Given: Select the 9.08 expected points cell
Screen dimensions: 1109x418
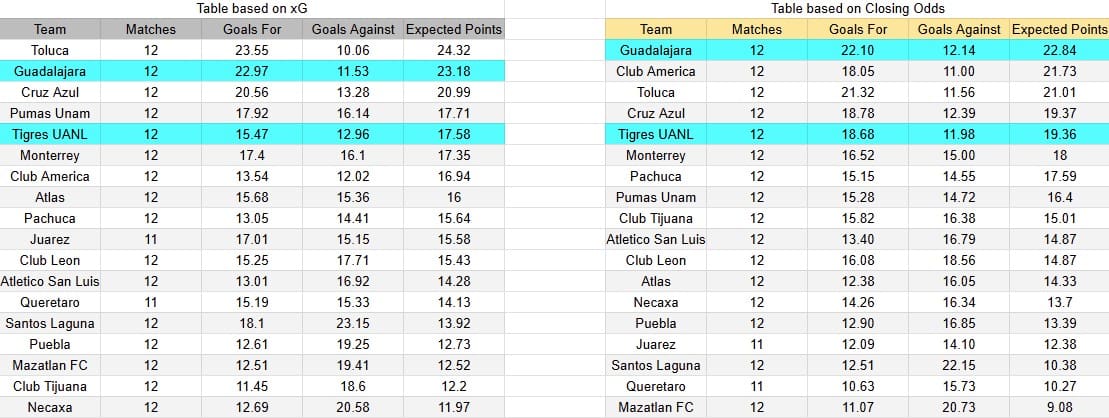Looking at the screenshot, I should pos(1059,407).
